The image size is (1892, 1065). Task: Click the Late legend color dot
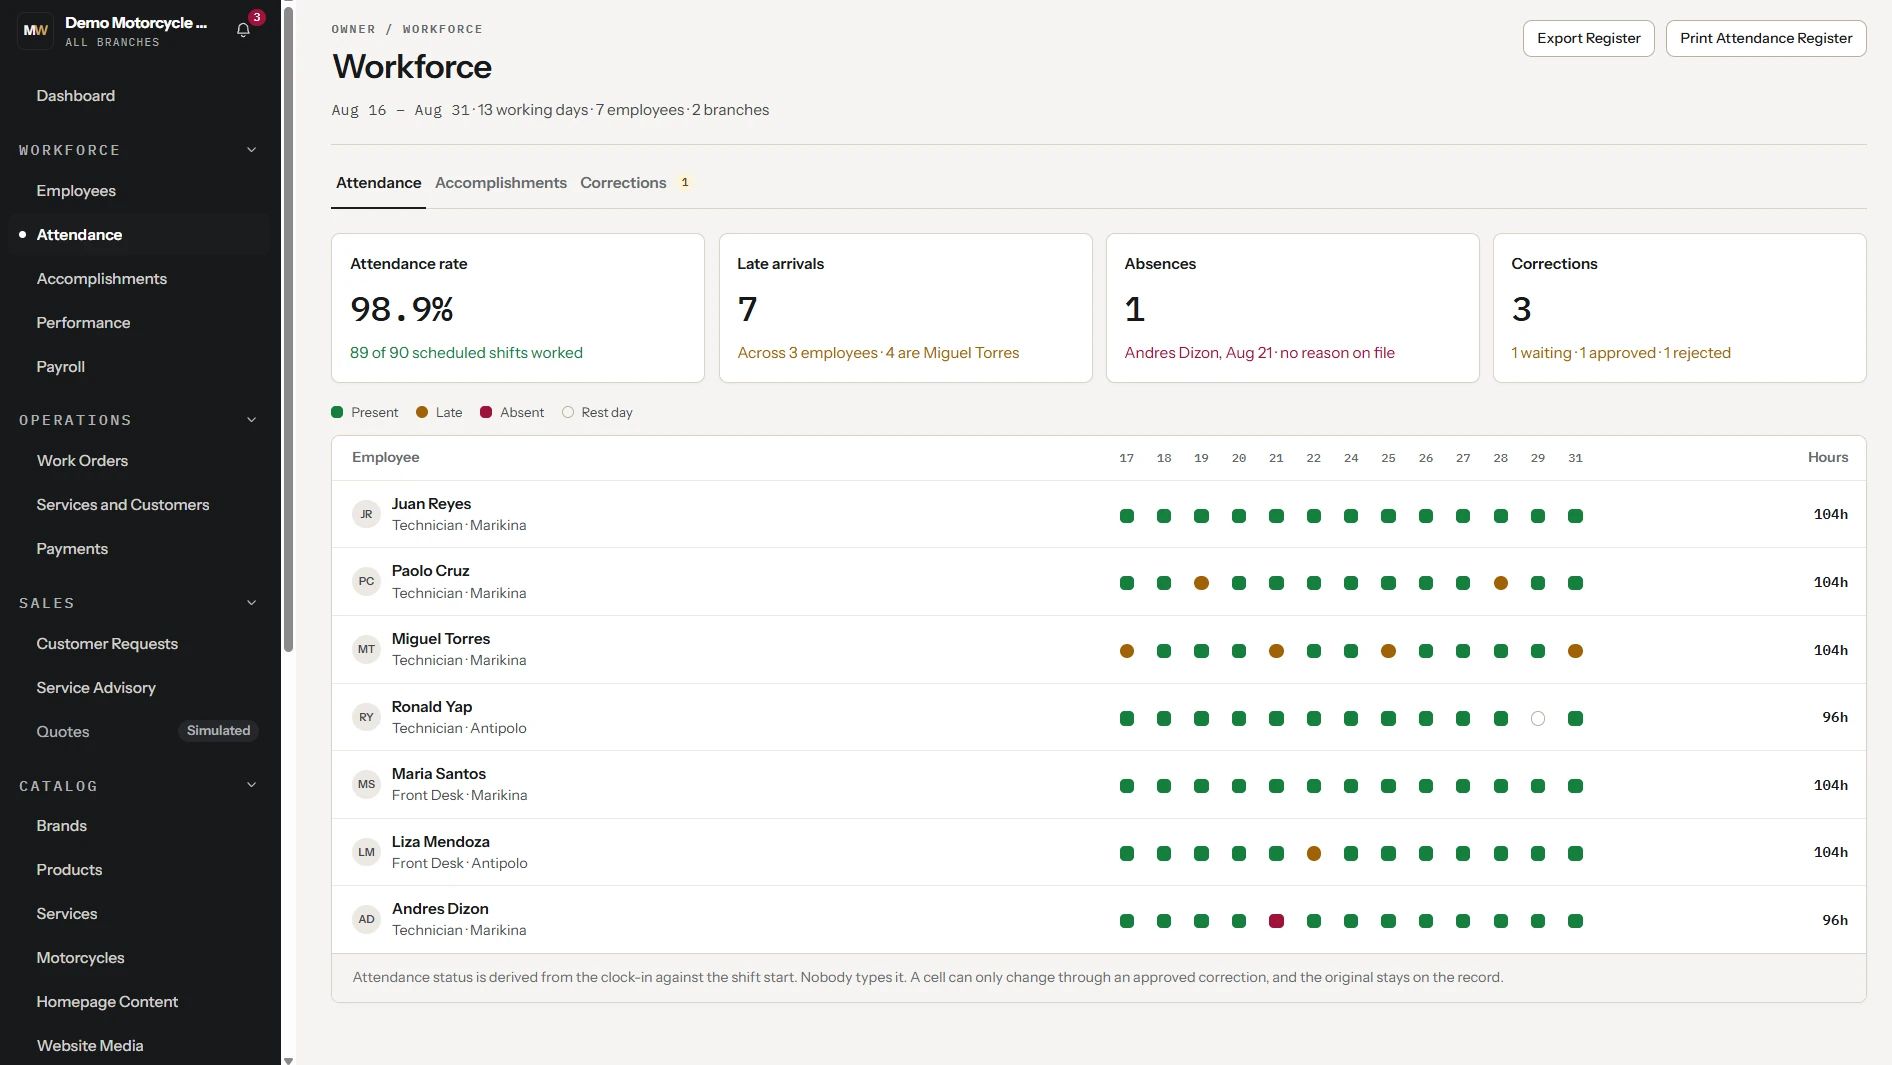click(x=422, y=413)
